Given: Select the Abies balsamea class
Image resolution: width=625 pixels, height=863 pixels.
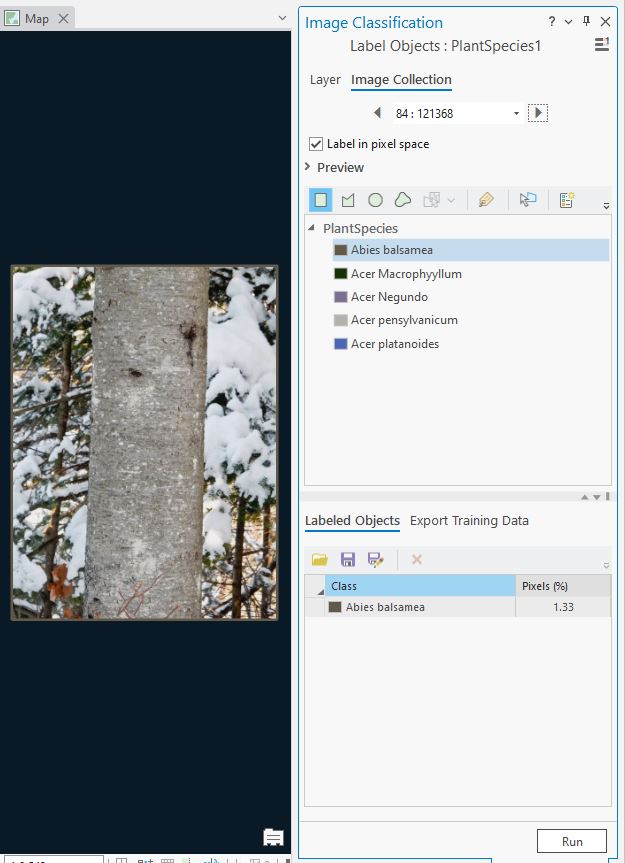Looking at the screenshot, I should 471,250.
